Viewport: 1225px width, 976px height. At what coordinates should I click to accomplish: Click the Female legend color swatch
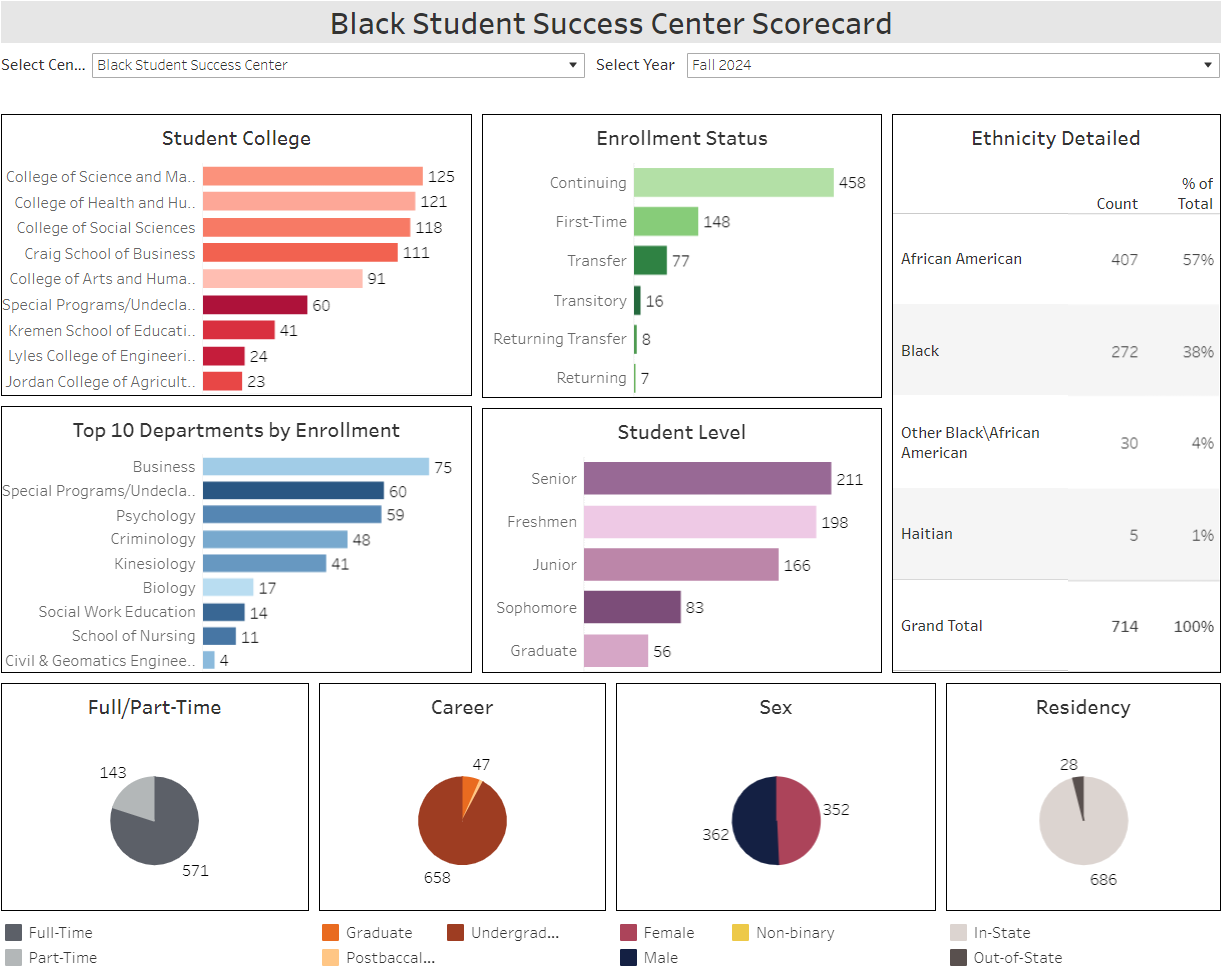click(628, 933)
